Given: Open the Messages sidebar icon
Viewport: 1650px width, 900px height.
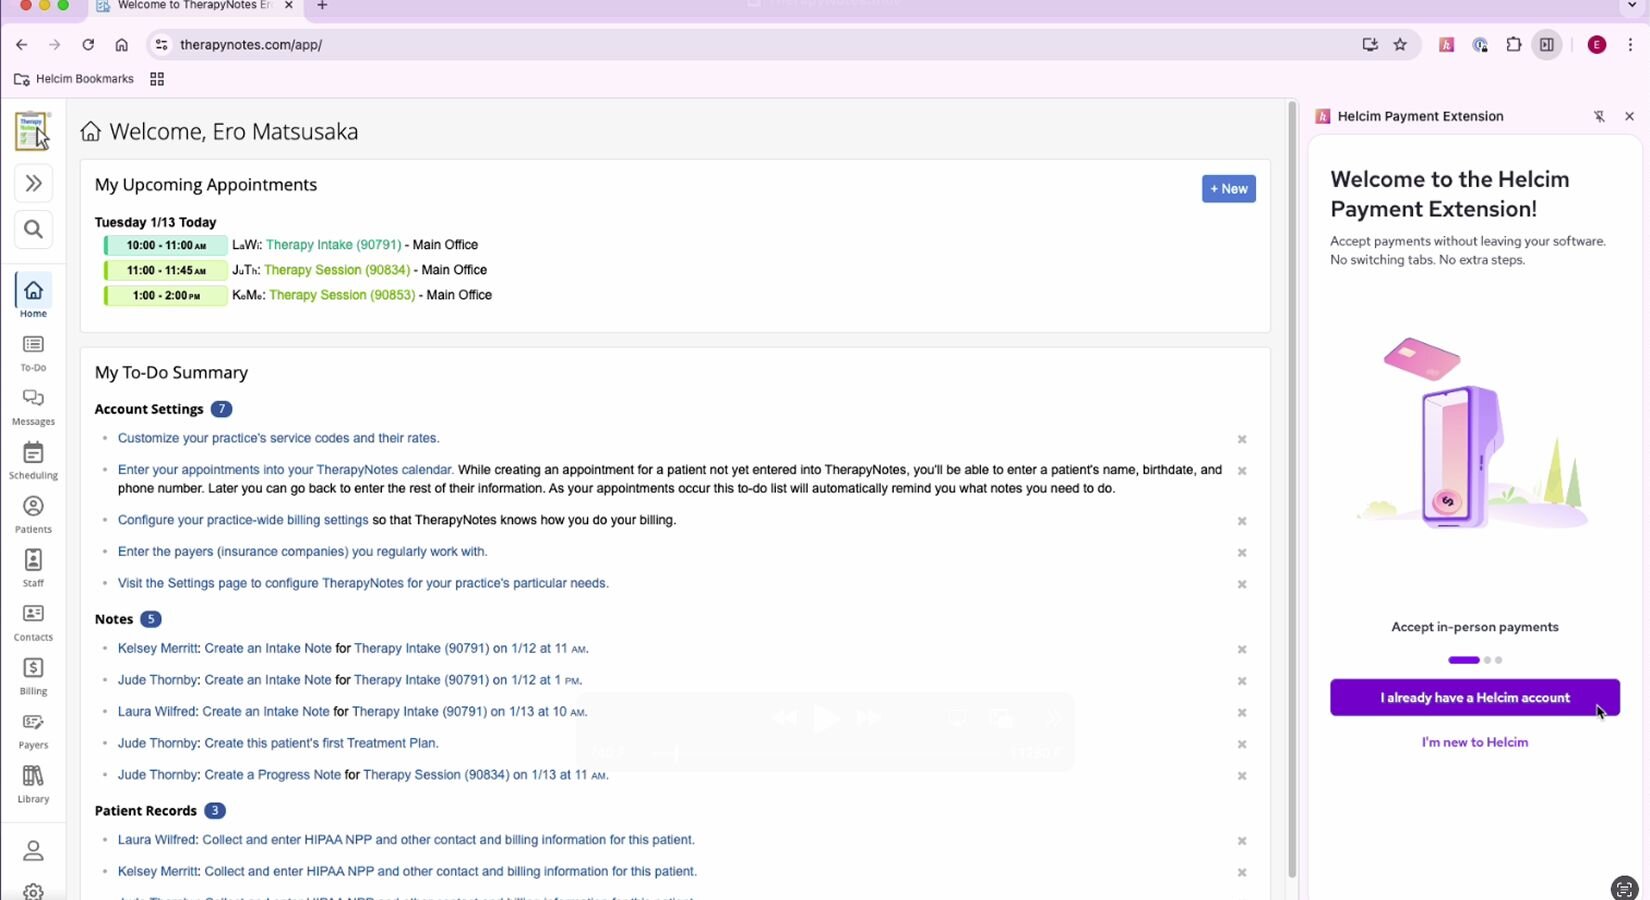Looking at the screenshot, I should [x=33, y=406].
